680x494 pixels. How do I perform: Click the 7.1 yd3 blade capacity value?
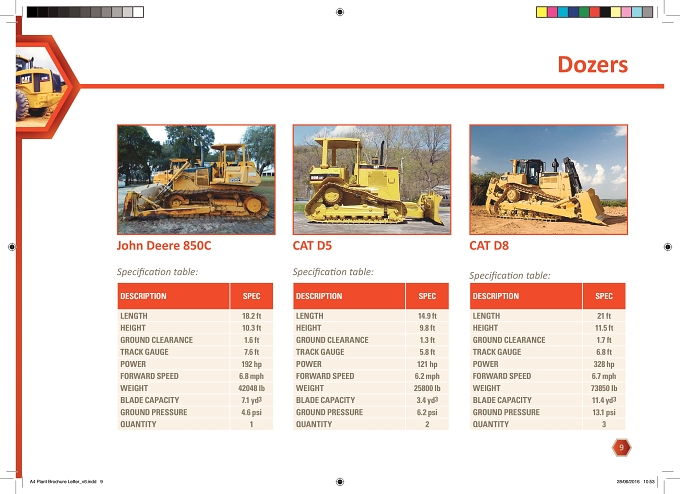pos(252,400)
